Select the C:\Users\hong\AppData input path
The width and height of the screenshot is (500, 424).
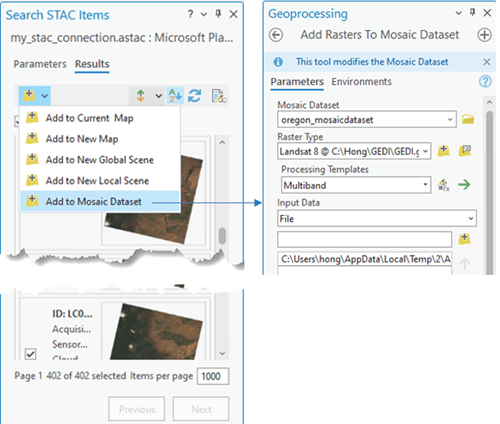364,259
